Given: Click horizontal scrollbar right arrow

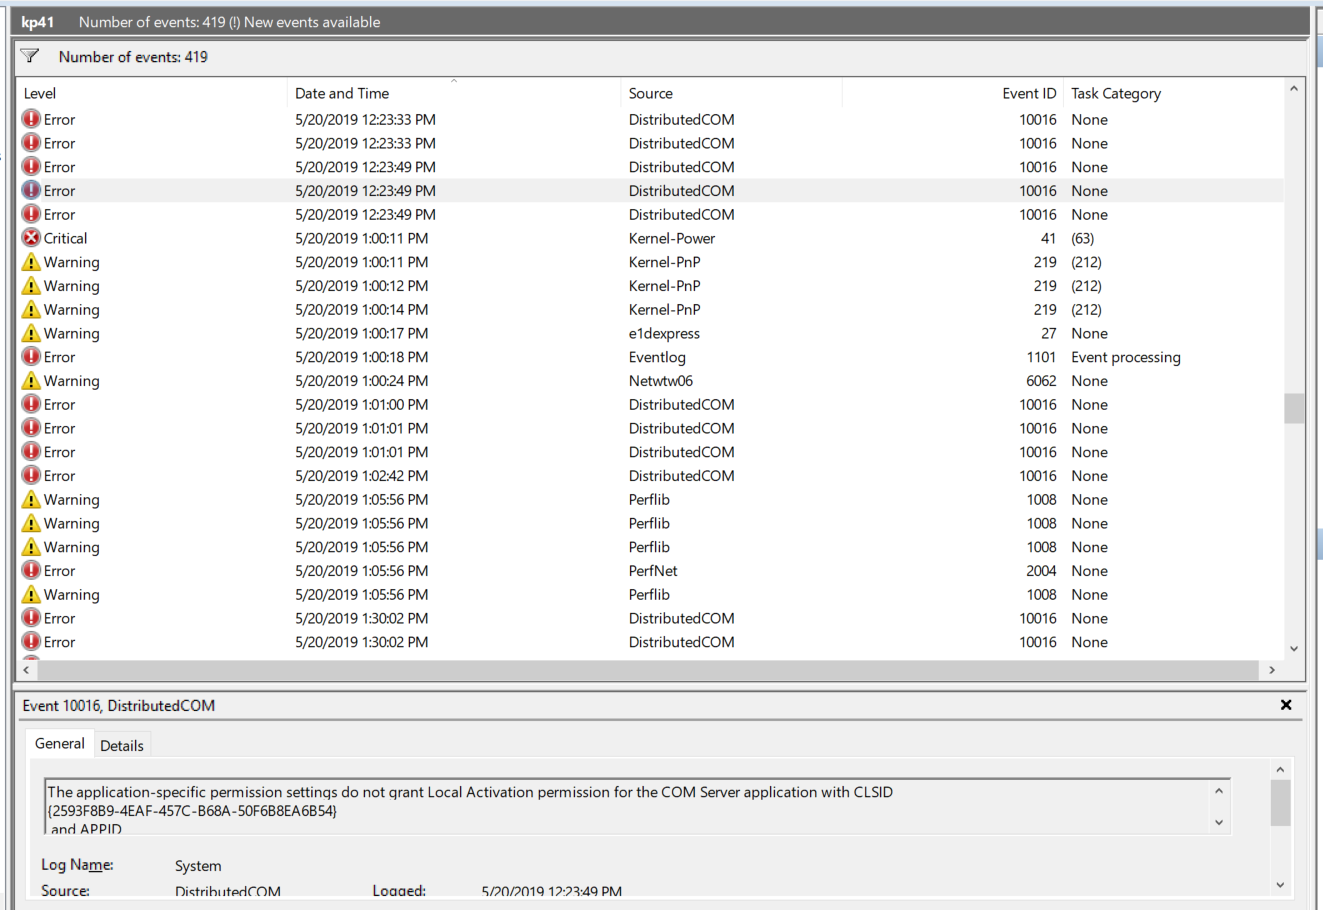Looking at the screenshot, I should tap(1272, 670).
